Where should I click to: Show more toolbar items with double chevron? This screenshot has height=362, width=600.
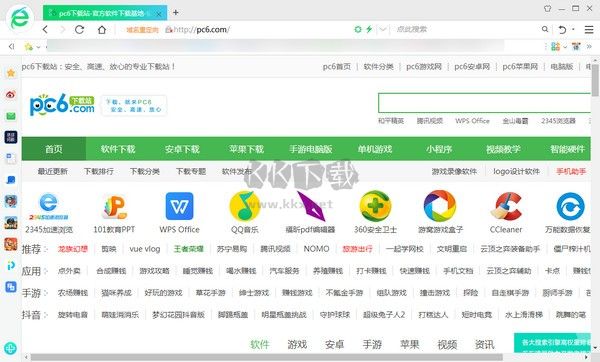(589, 46)
